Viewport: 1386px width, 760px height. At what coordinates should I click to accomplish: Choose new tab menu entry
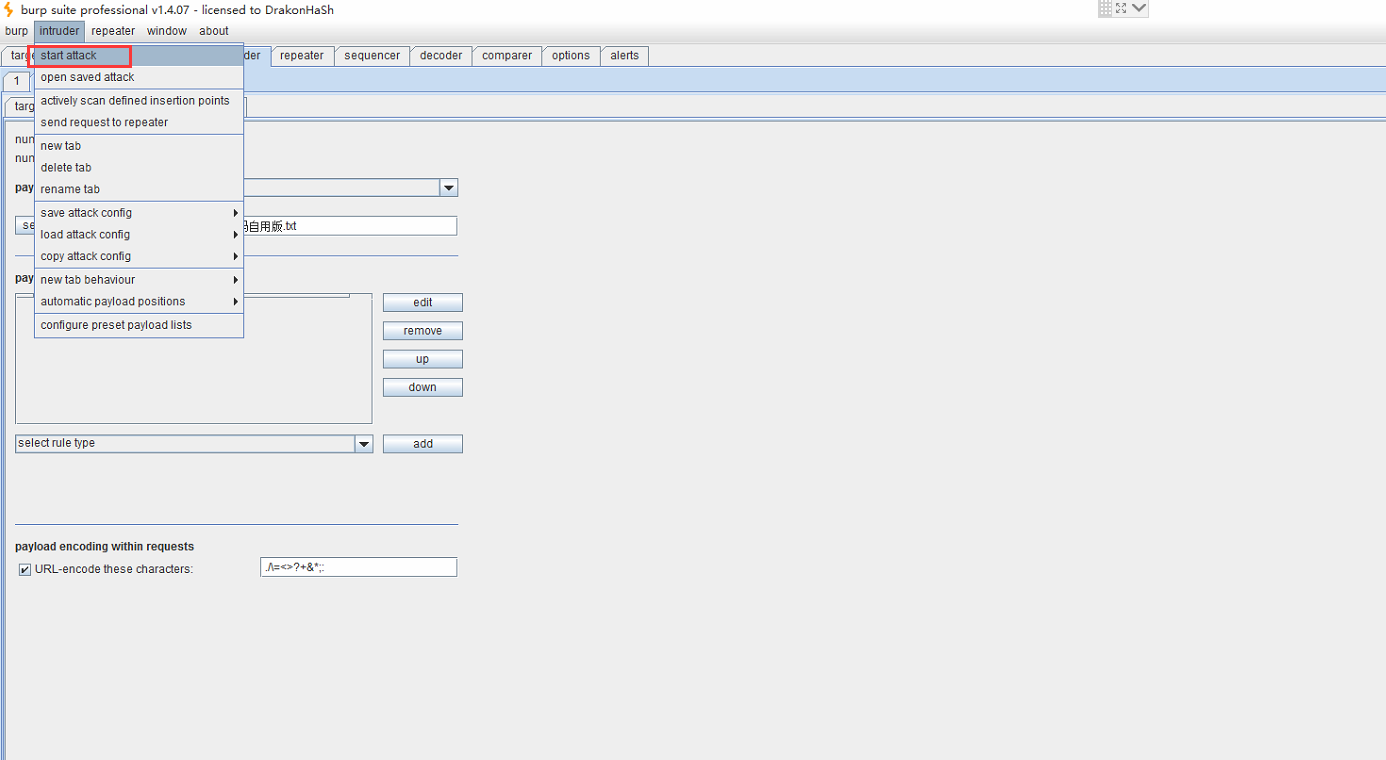pos(139,146)
